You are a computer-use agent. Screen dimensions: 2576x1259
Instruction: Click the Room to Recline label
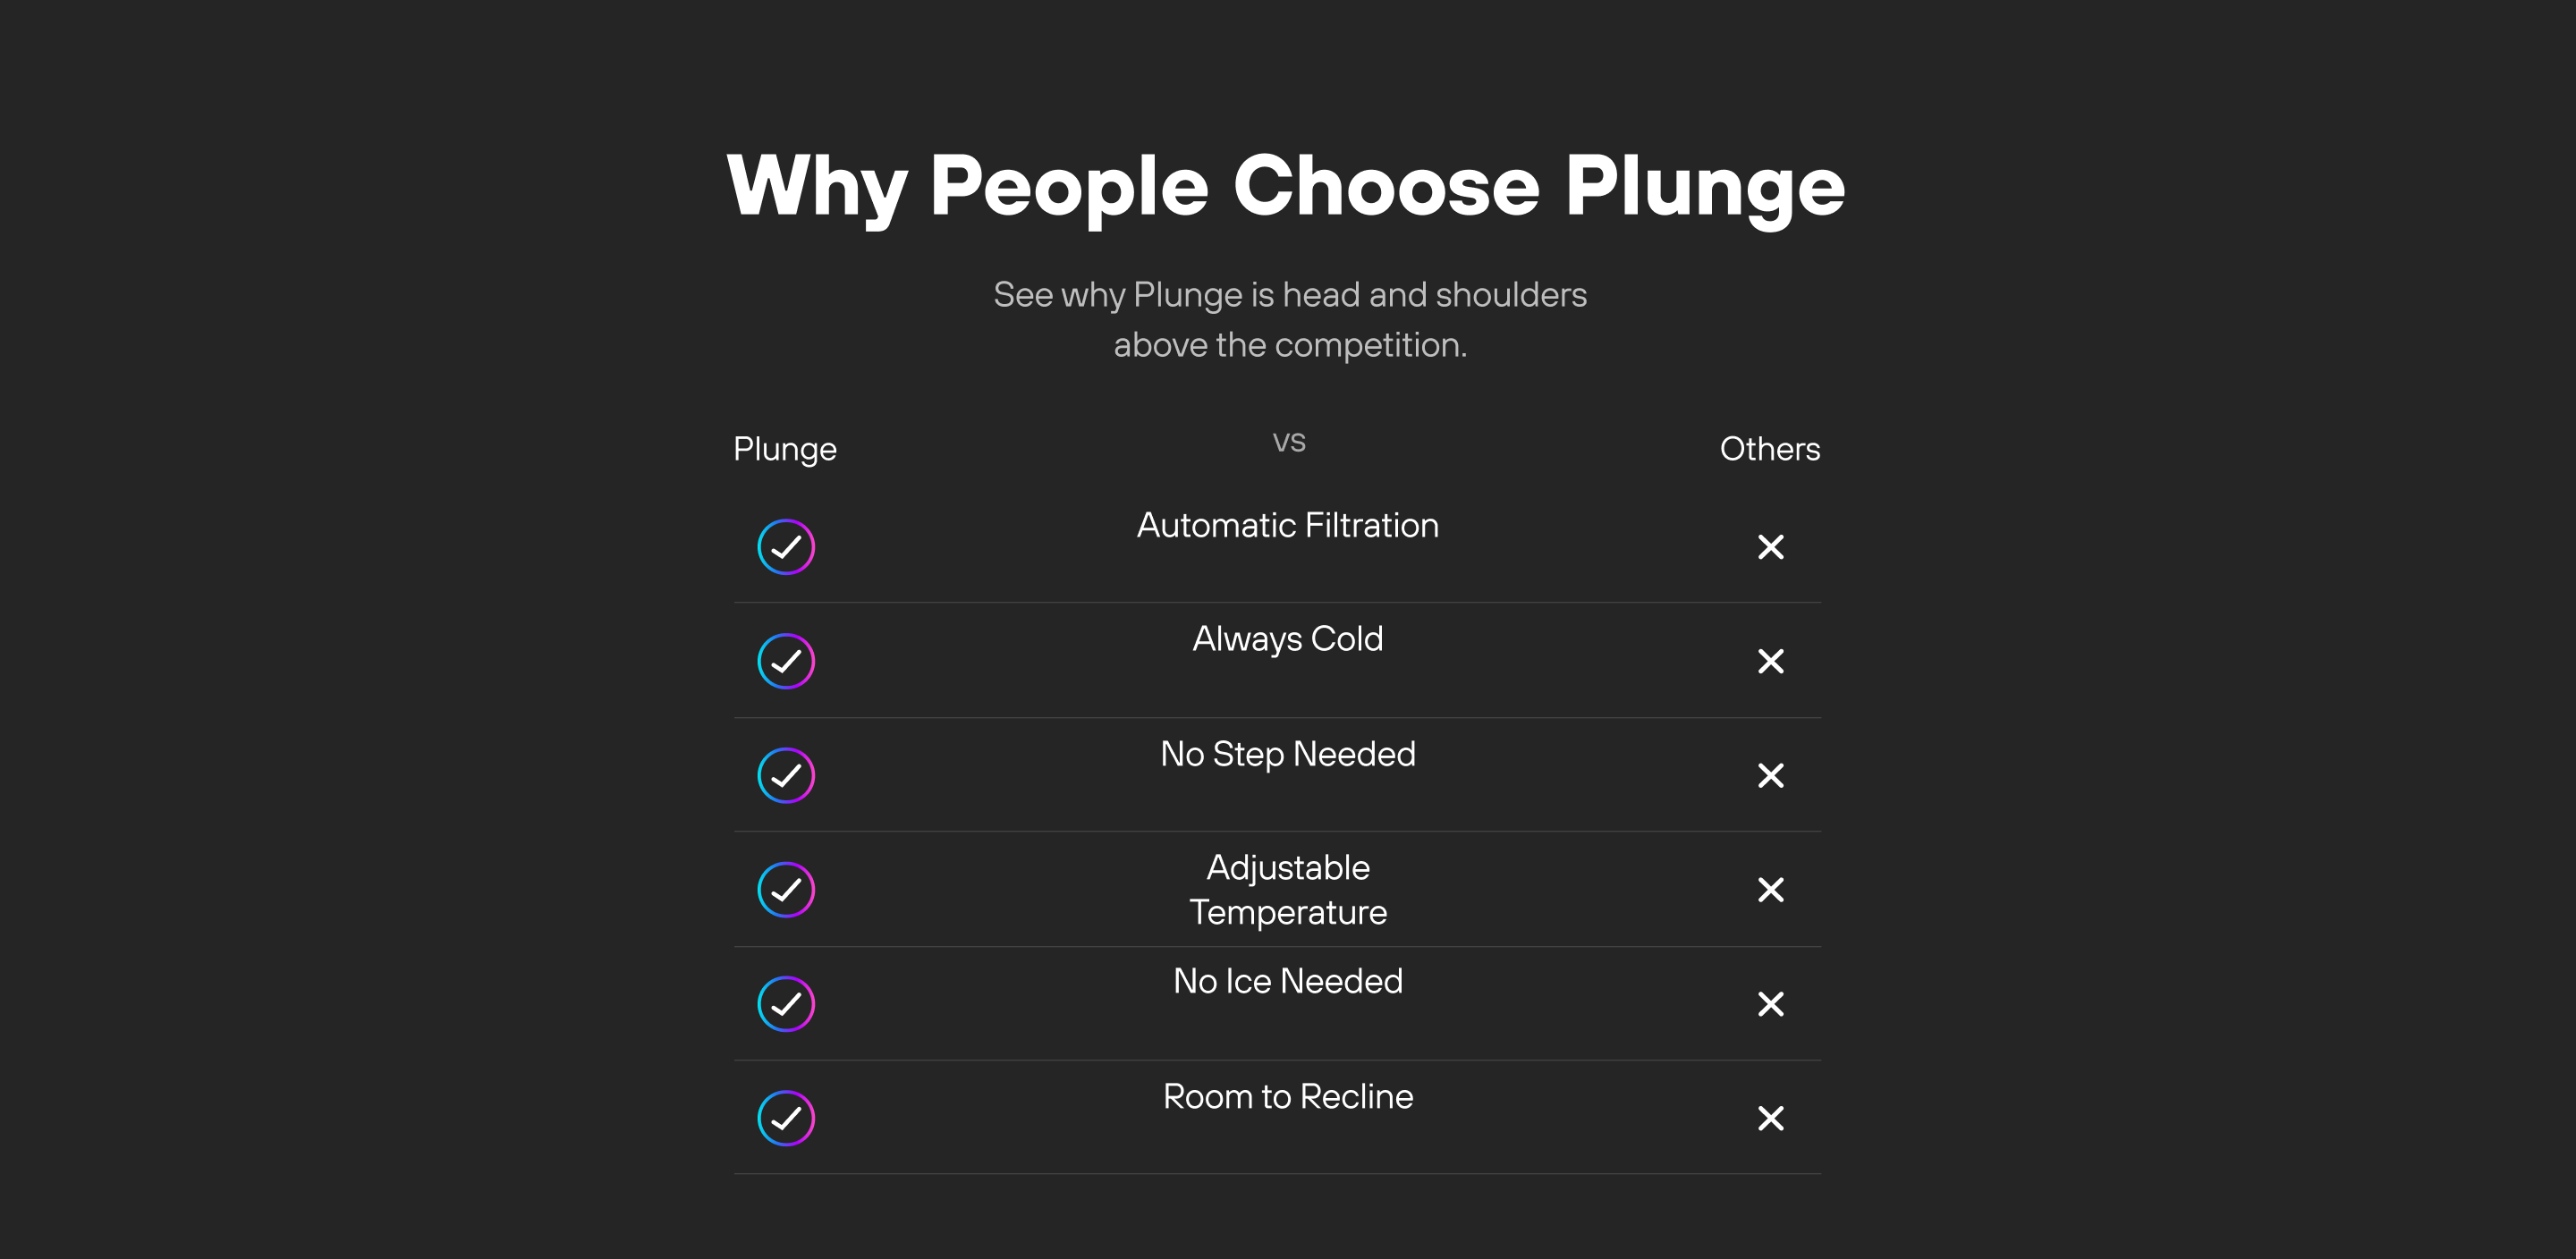1287,1096
